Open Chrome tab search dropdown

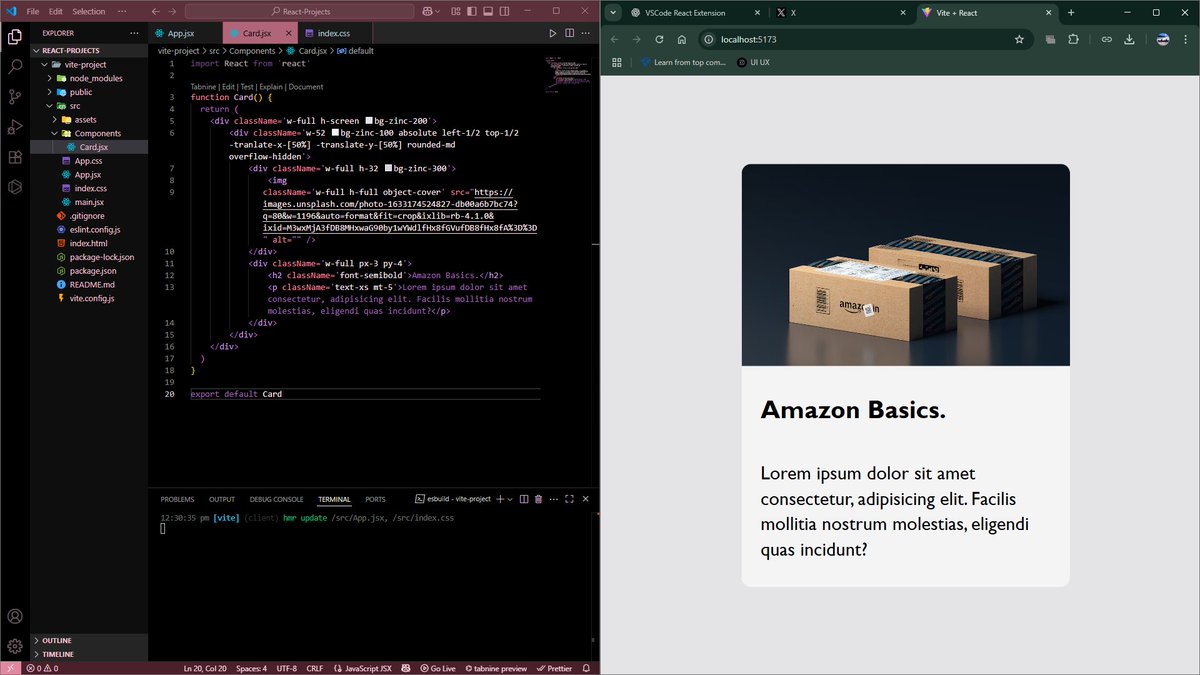[x=613, y=13]
